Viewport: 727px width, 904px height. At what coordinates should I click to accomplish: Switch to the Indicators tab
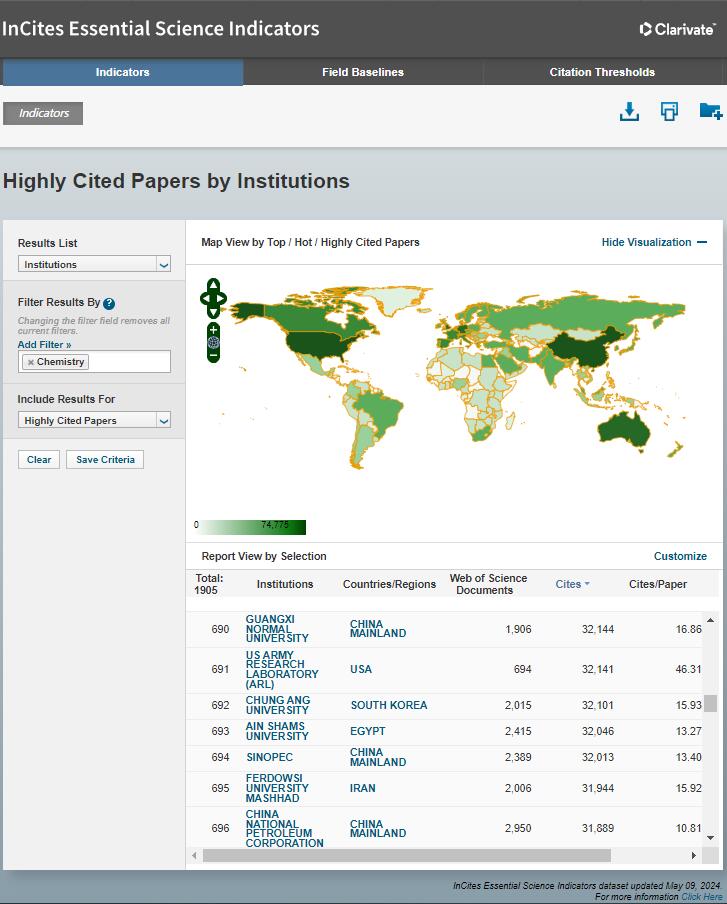coord(122,72)
